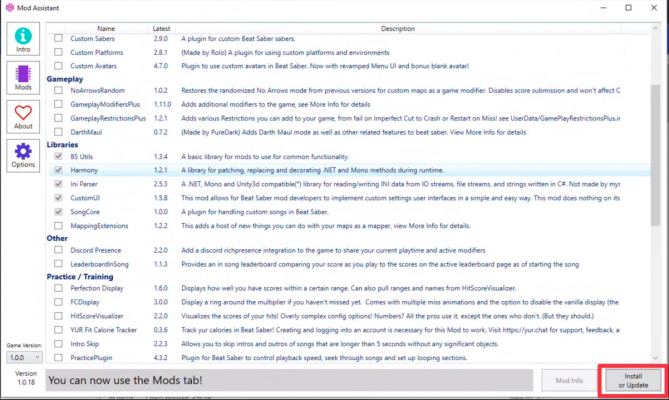Open the Options gear page

click(x=23, y=156)
